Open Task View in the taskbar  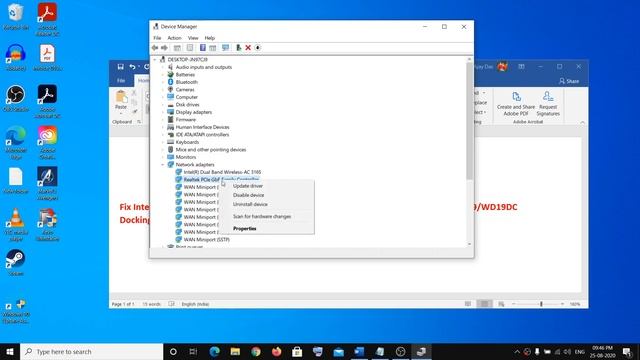(x=193, y=351)
